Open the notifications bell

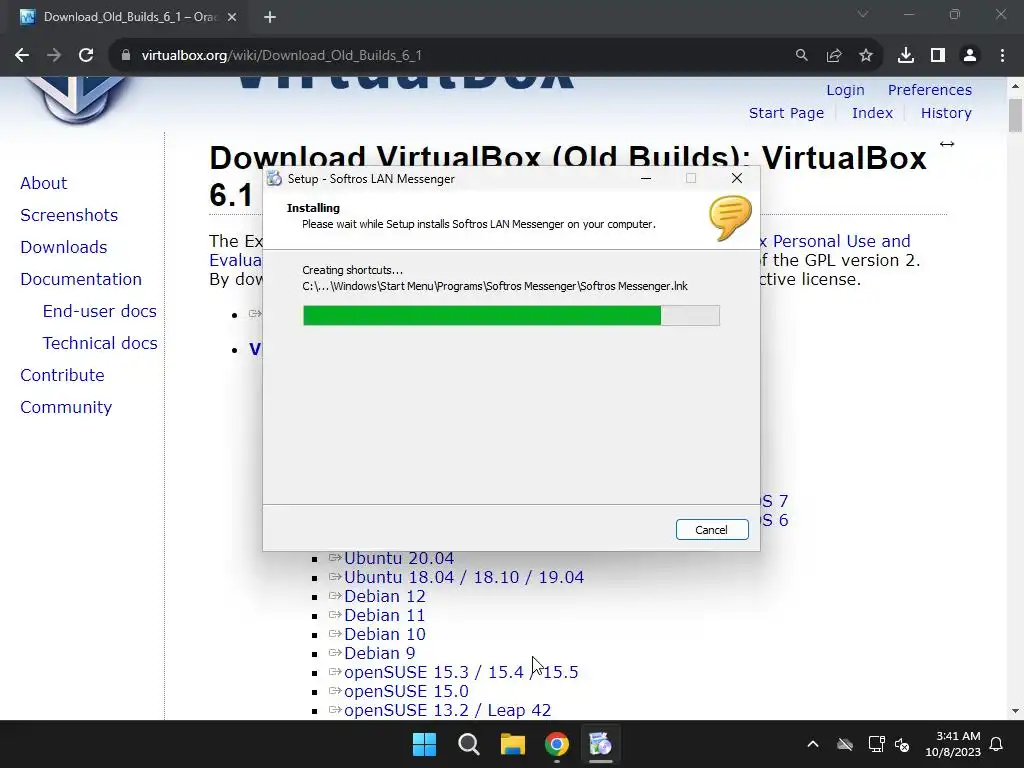997,744
